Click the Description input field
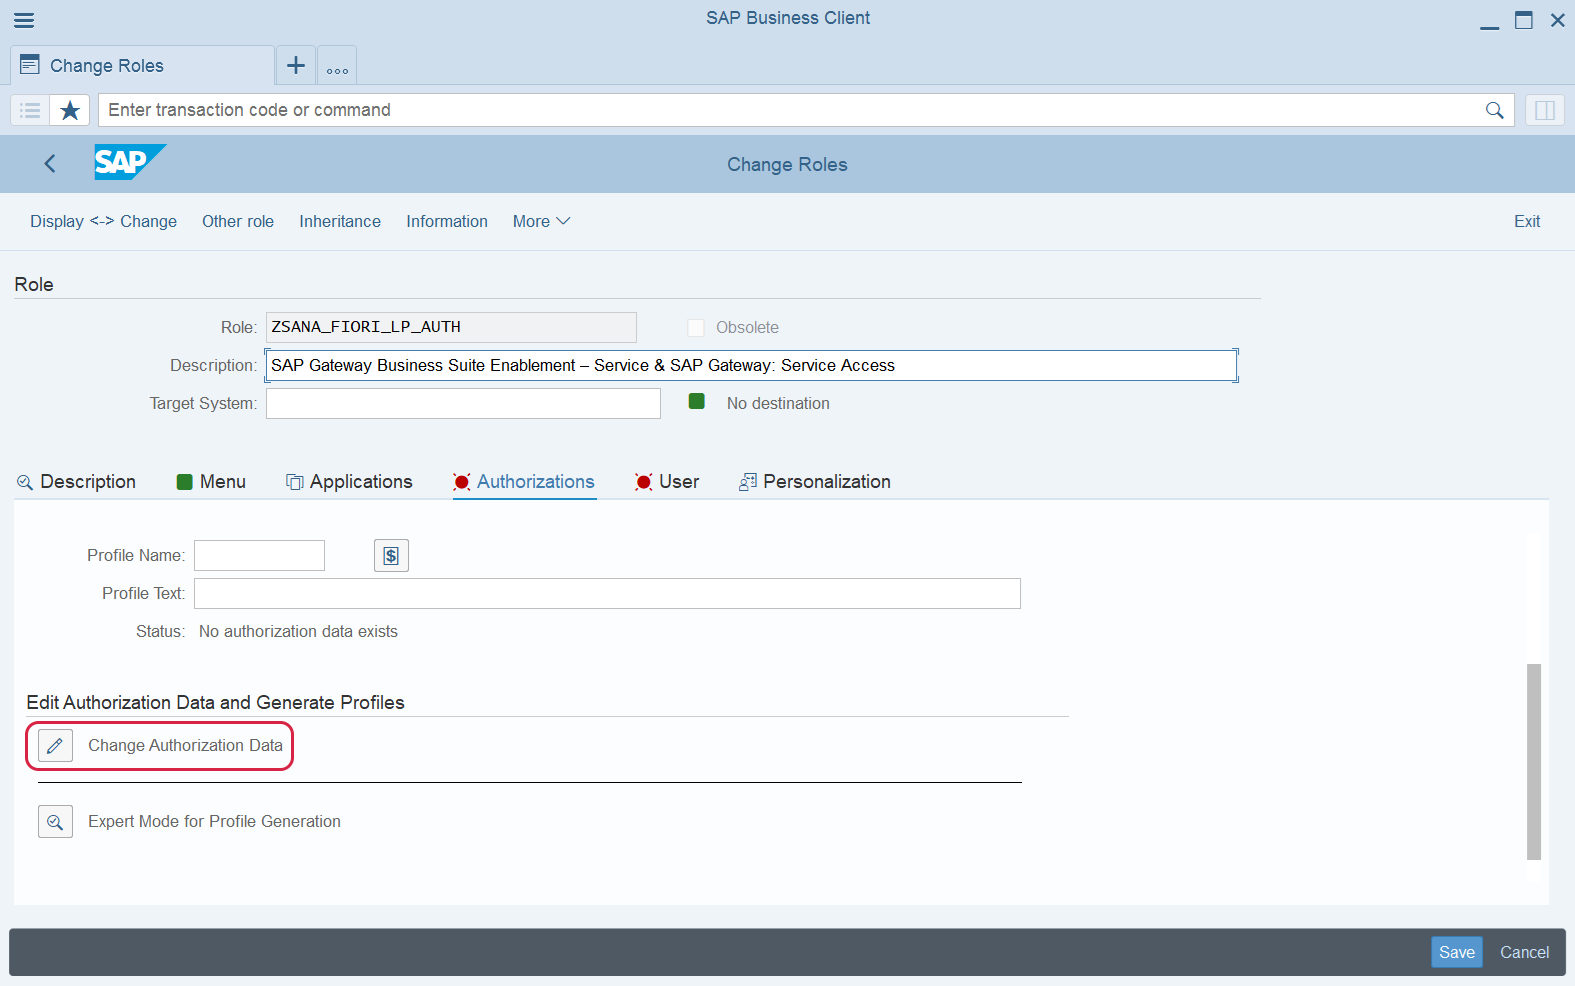Viewport: 1575px width, 986px height. (751, 366)
